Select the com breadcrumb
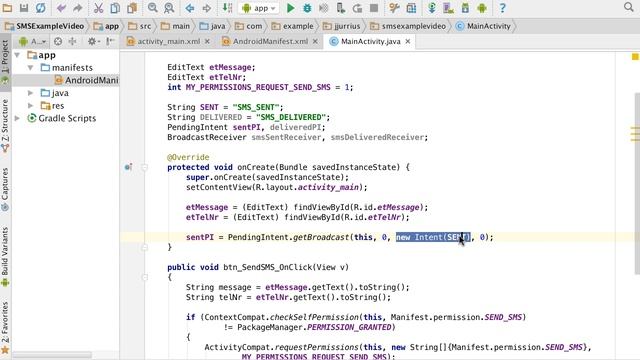 [249, 26]
